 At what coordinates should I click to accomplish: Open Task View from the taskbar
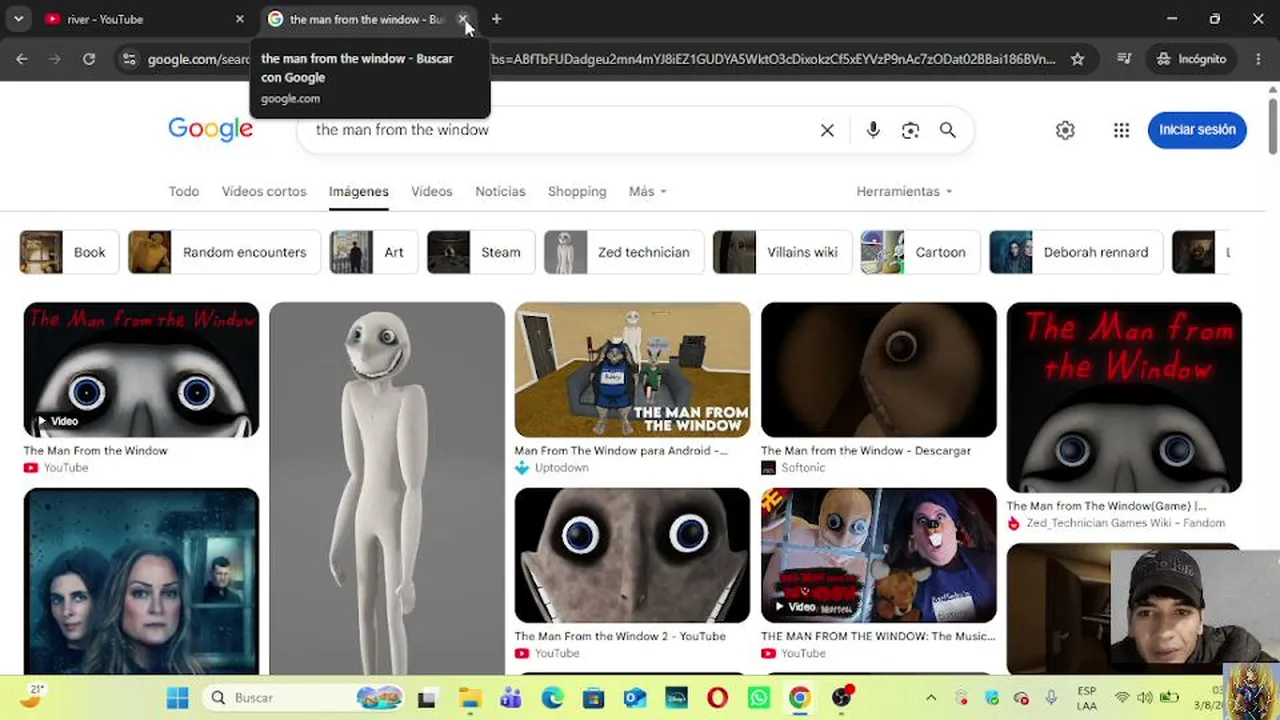pos(427,697)
